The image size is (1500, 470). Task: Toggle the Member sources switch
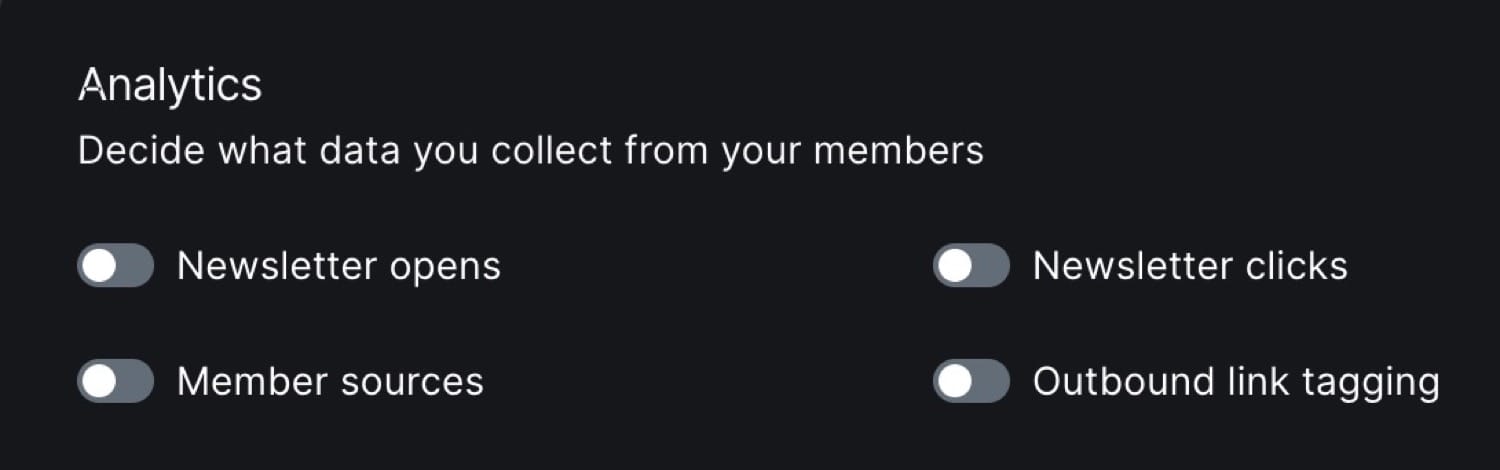pos(115,381)
